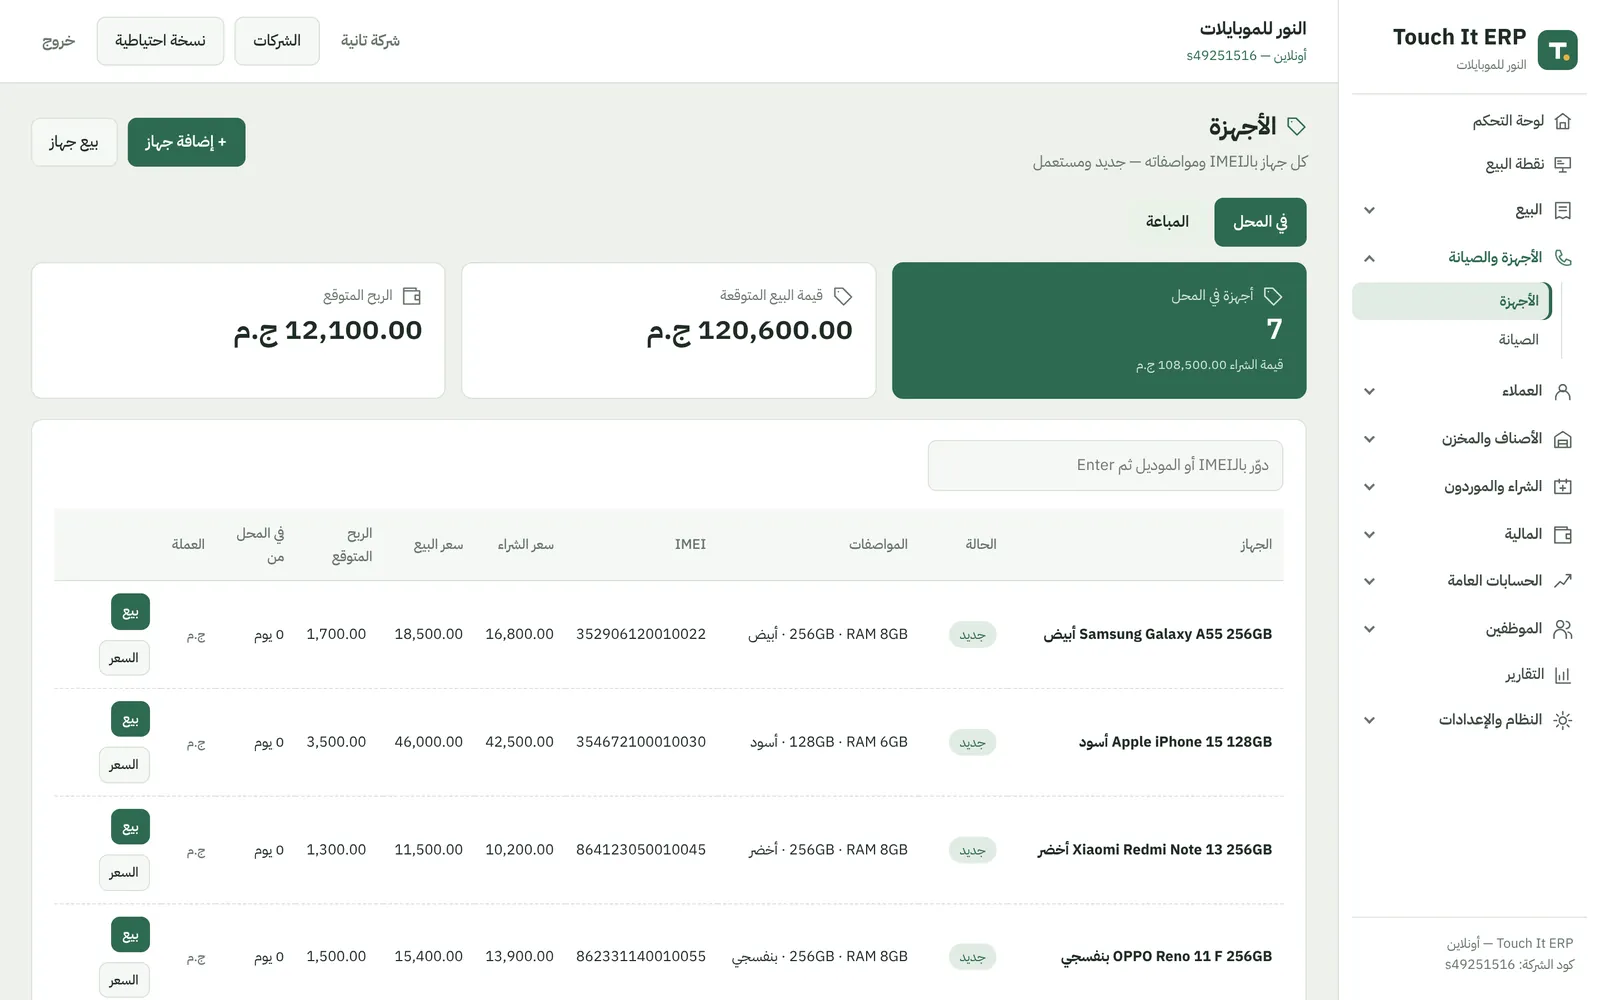Image resolution: width=1600 pixels, height=1000 pixels.
Task: Expand the الموظفين section chevron
Action: [x=1370, y=629]
